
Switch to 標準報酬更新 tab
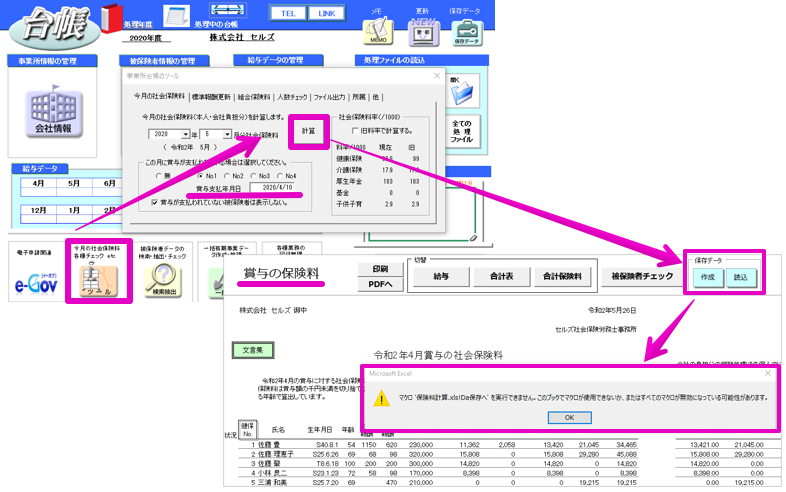coord(211,97)
